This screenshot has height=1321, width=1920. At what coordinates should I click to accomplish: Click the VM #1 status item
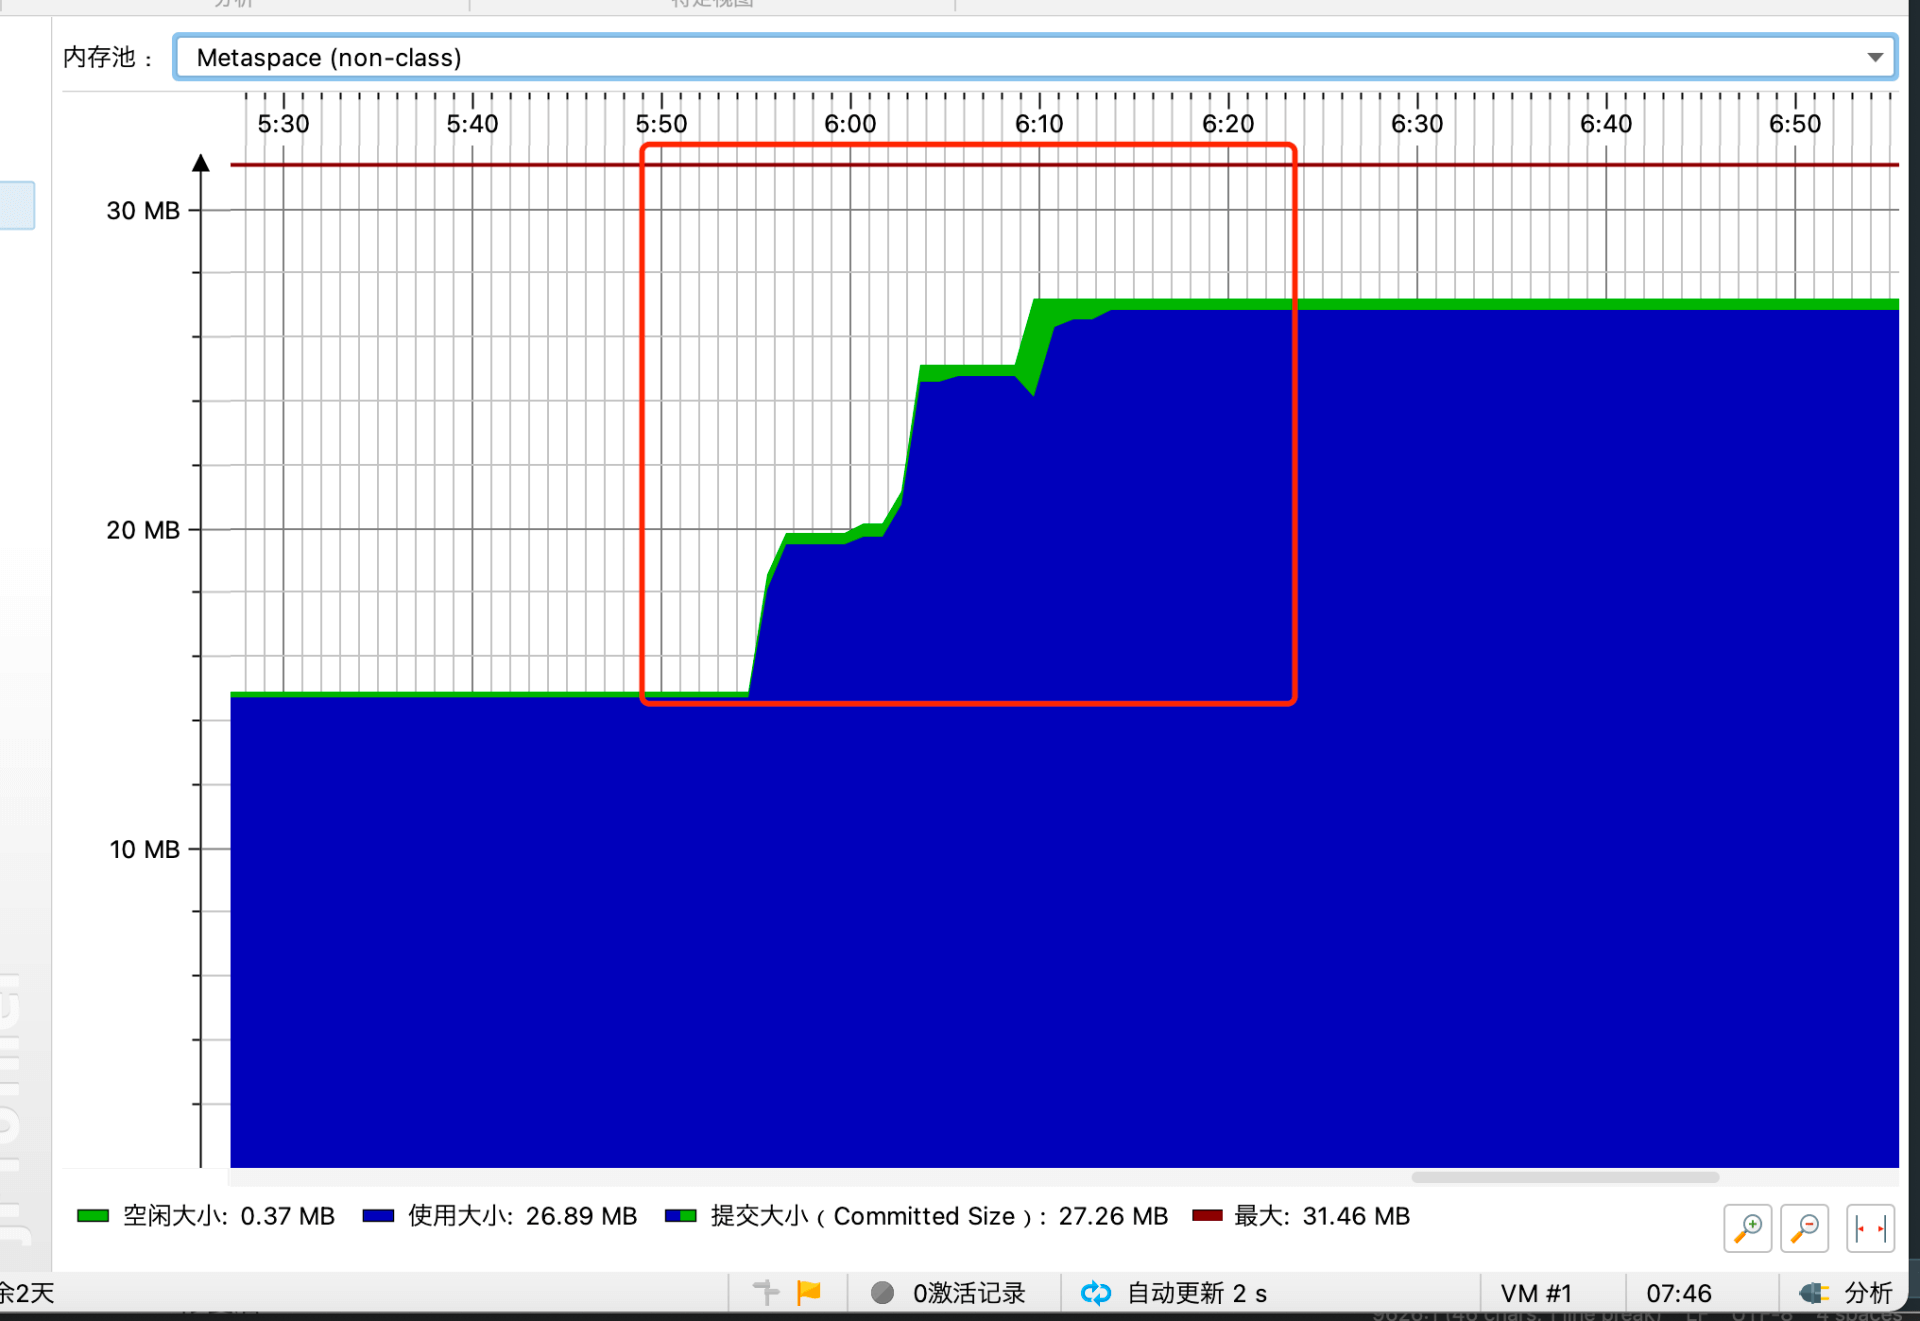point(1536,1293)
